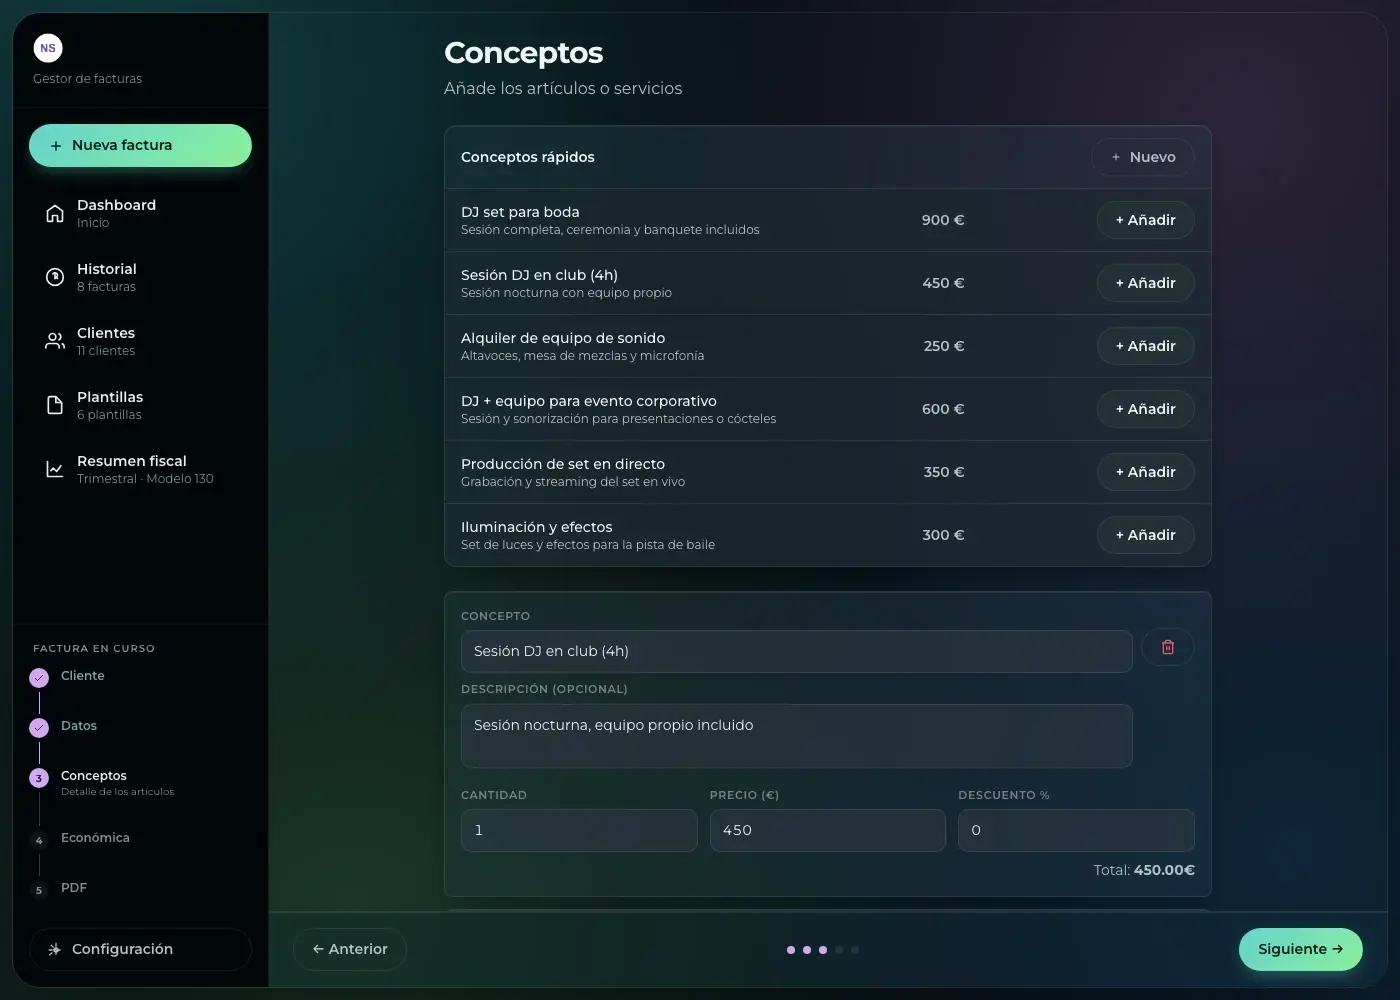Click Nuevo quick concept button
This screenshot has height=1000, width=1400.
pos(1143,157)
